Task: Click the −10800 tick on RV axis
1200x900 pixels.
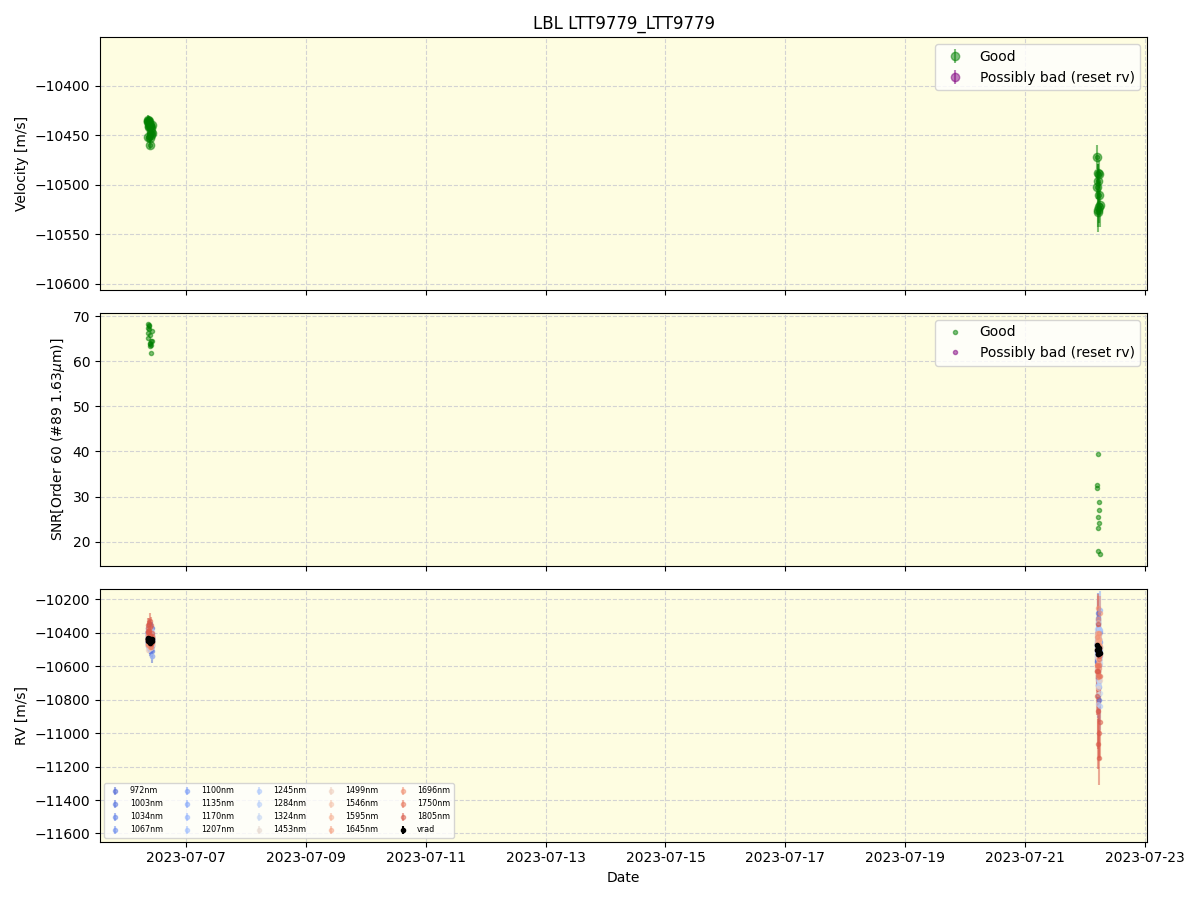Action: click(63, 700)
